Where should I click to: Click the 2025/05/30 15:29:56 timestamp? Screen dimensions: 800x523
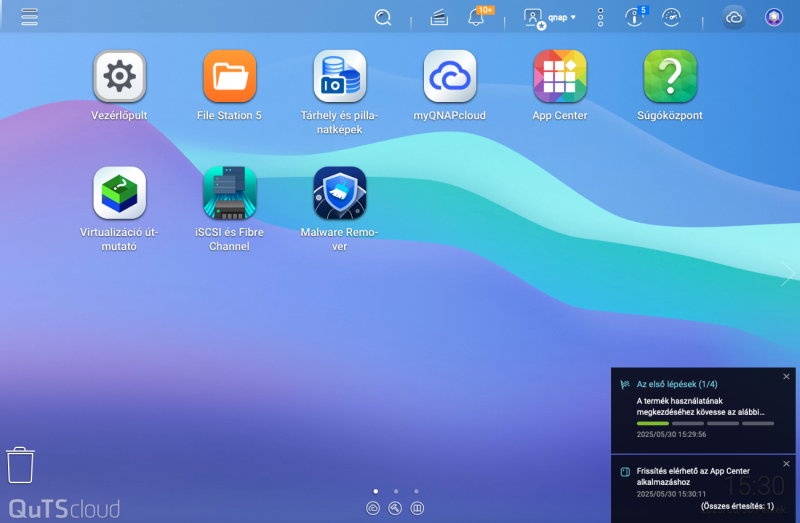click(671, 434)
